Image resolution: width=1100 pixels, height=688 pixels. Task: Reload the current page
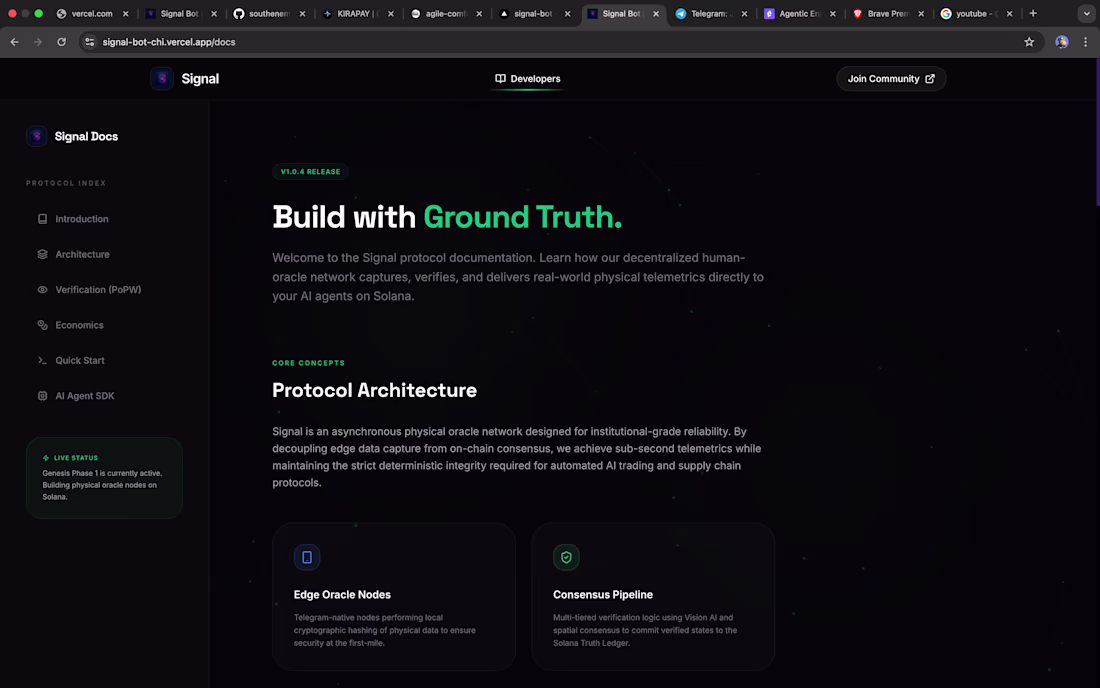click(62, 42)
